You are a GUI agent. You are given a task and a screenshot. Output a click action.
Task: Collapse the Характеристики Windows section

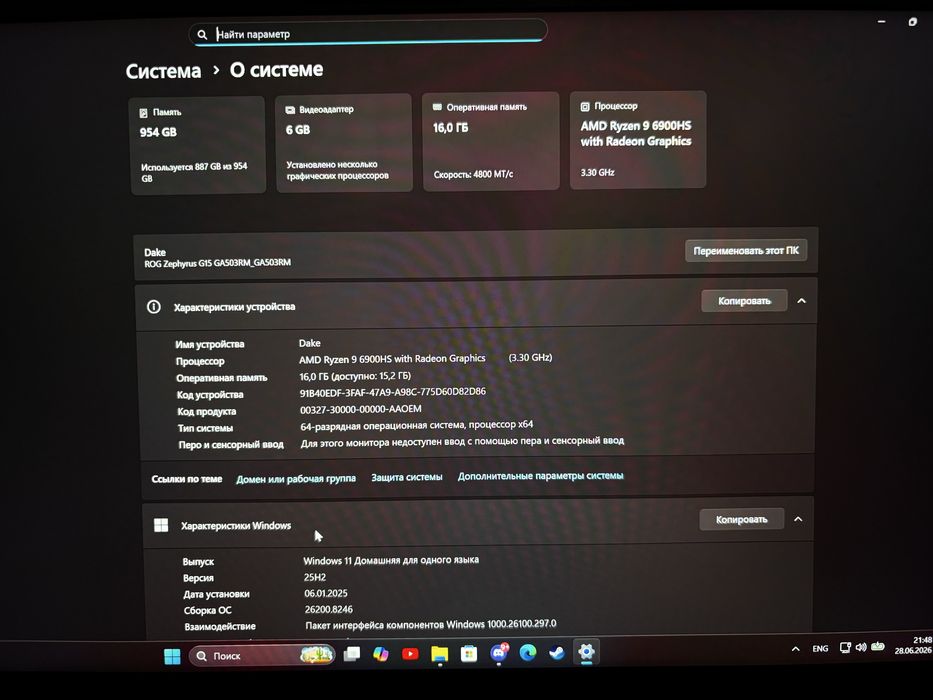click(x=798, y=519)
